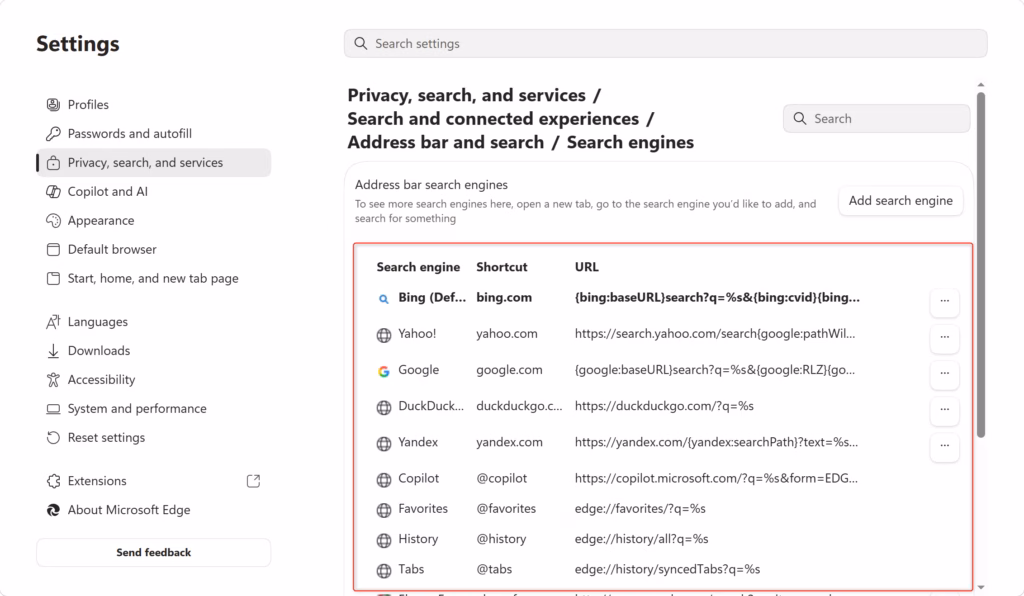Click the System and performance laptop icon
The width and height of the screenshot is (1024, 596).
tap(53, 409)
